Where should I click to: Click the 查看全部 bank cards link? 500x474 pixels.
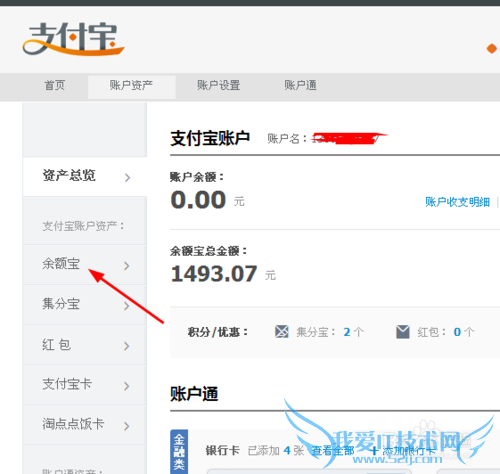(x=332, y=451)
